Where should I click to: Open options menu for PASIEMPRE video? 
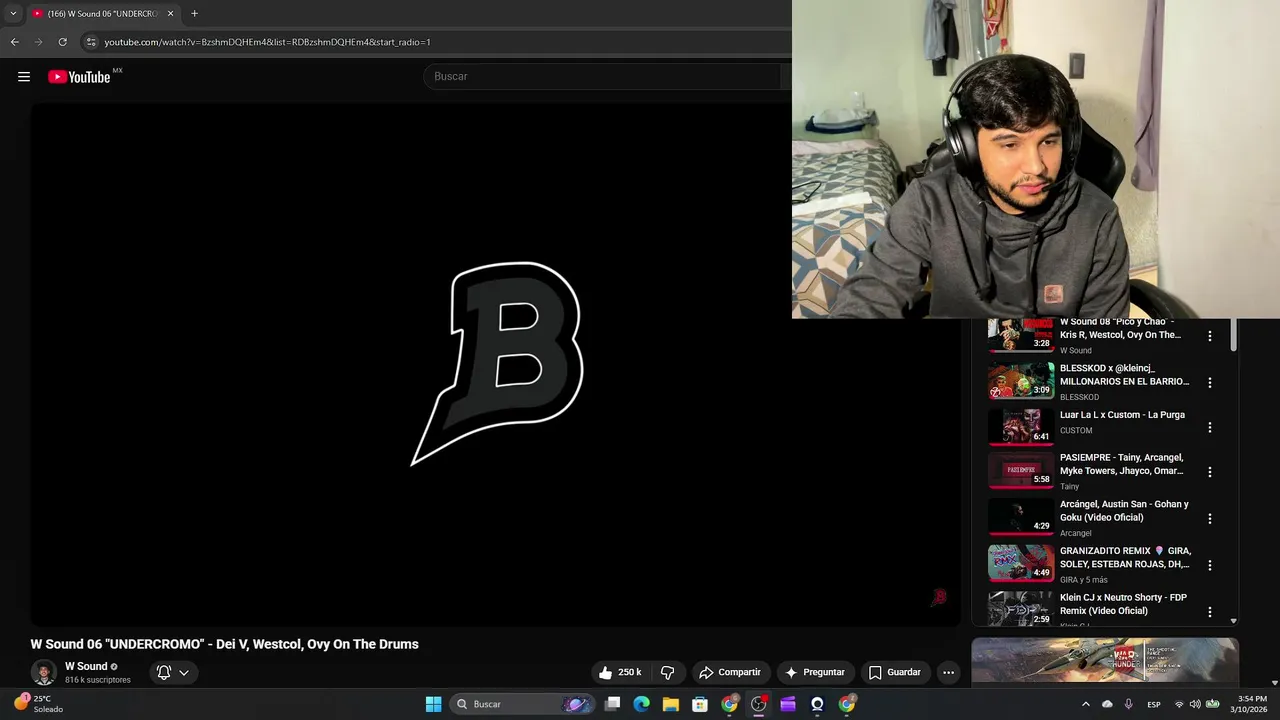pyautogui.click(x=1209, y=472)
